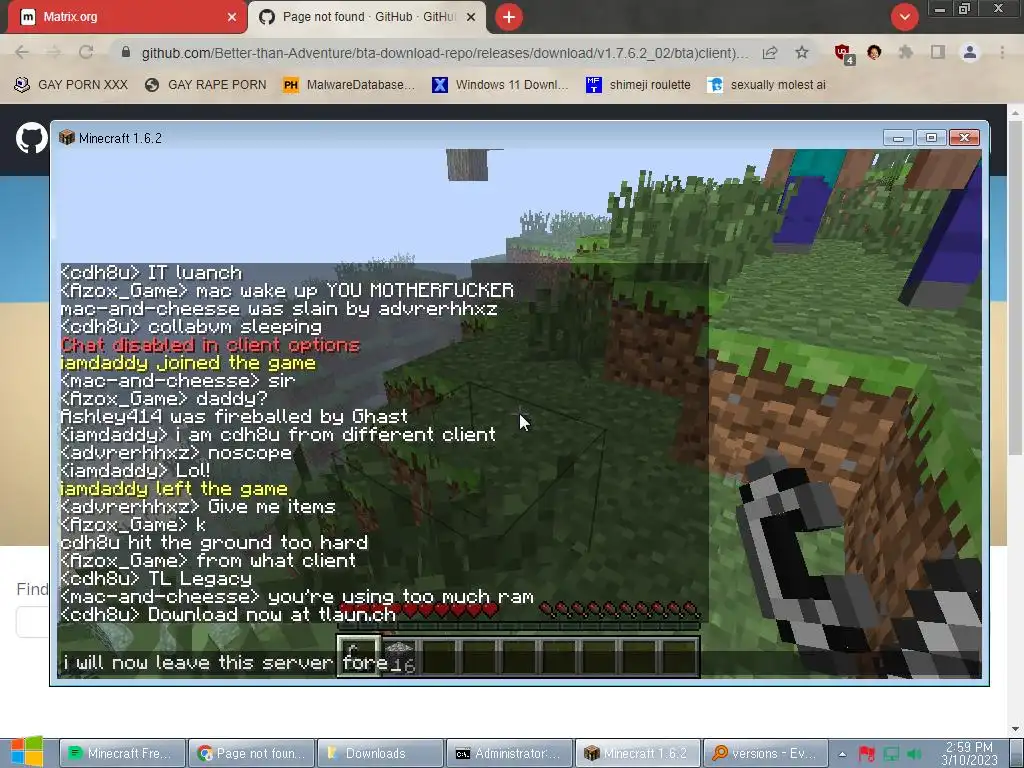
Task: Select hotbar slot holding 16 items
Action: pyautogui.click(x=399, y=656)
